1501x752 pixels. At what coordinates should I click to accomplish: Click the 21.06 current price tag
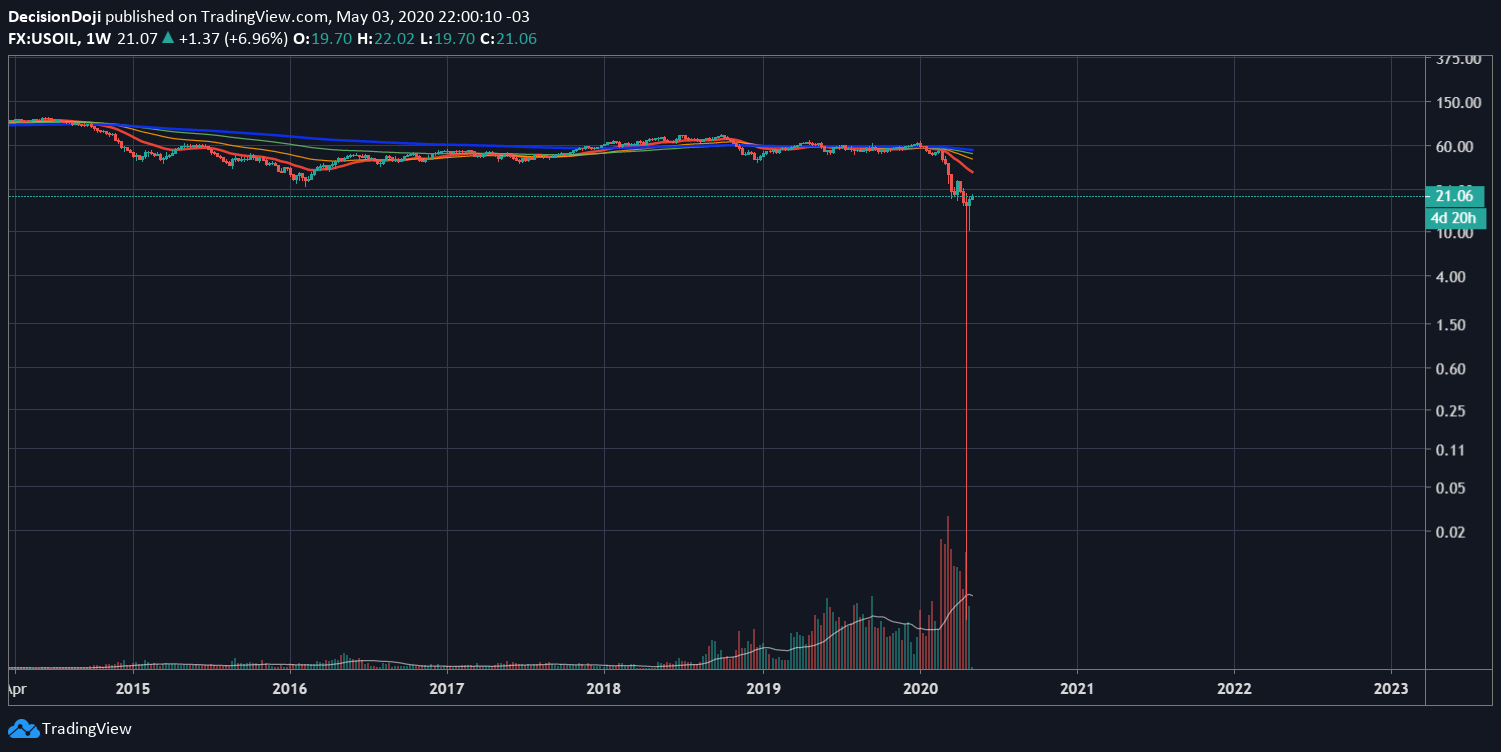[1454, 196]
